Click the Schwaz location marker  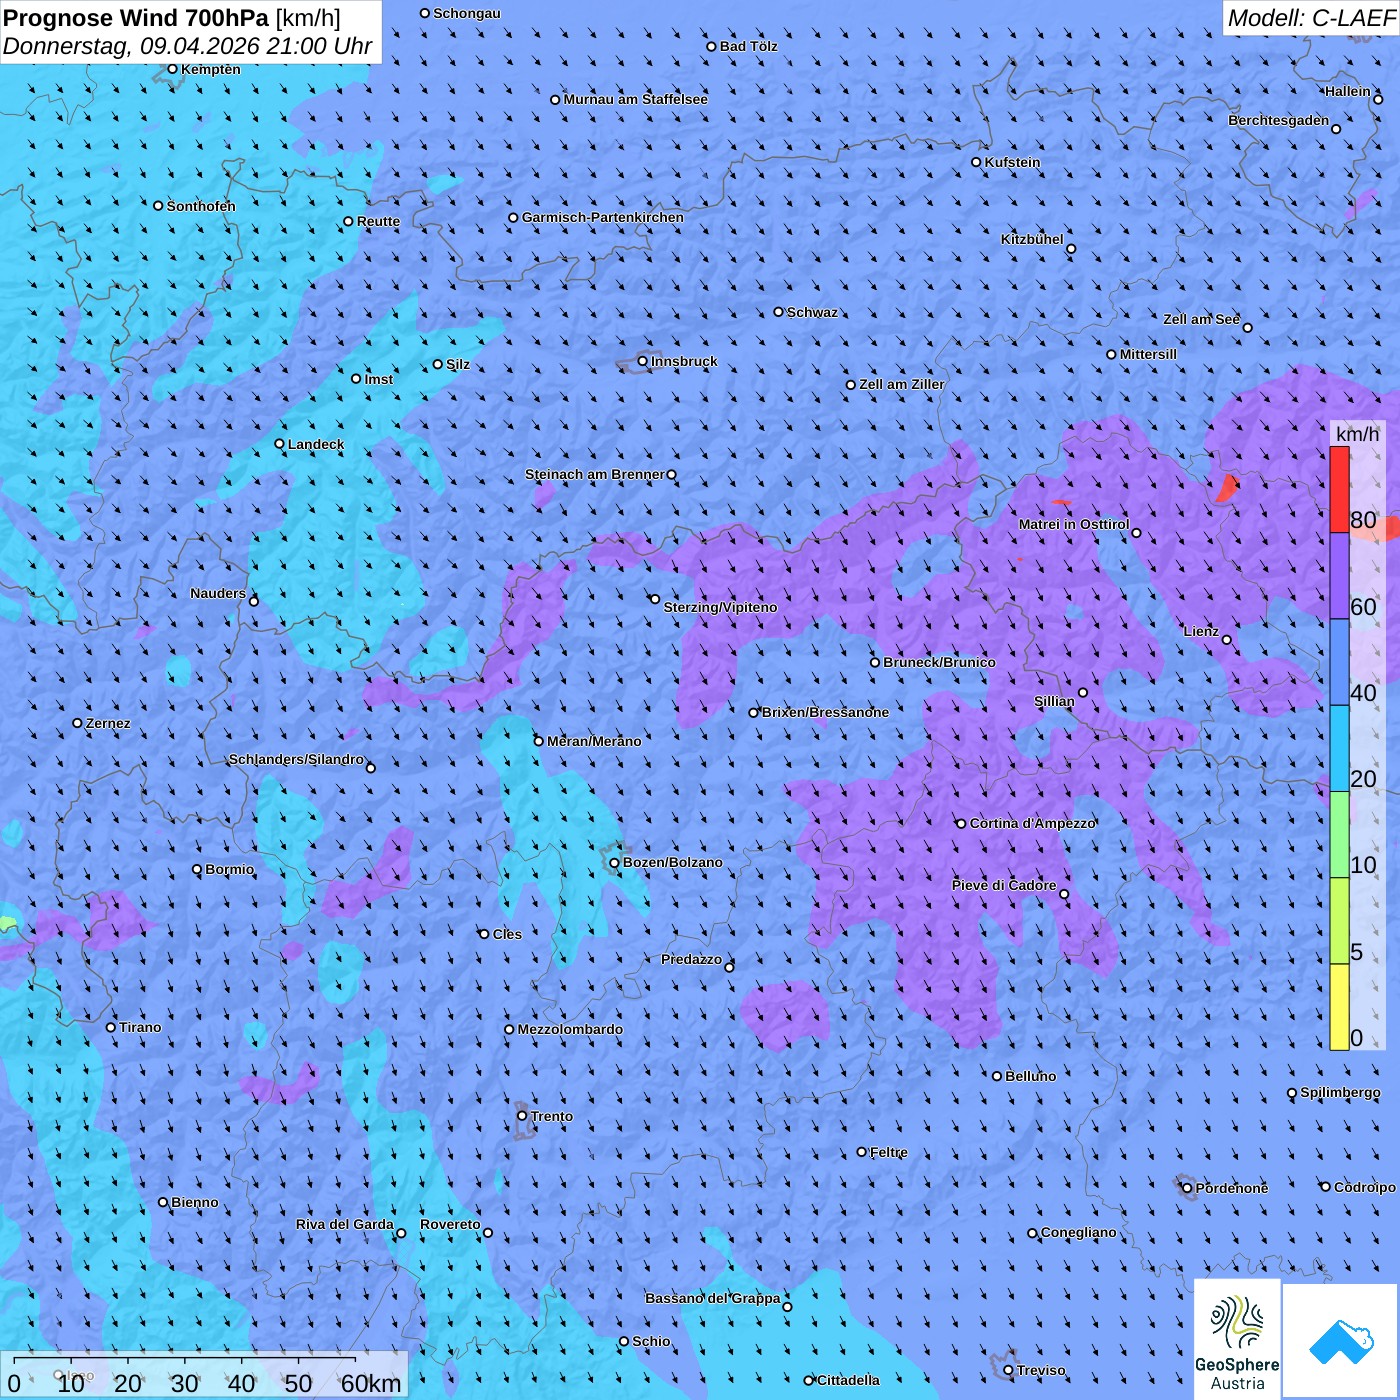pos(779,312)
